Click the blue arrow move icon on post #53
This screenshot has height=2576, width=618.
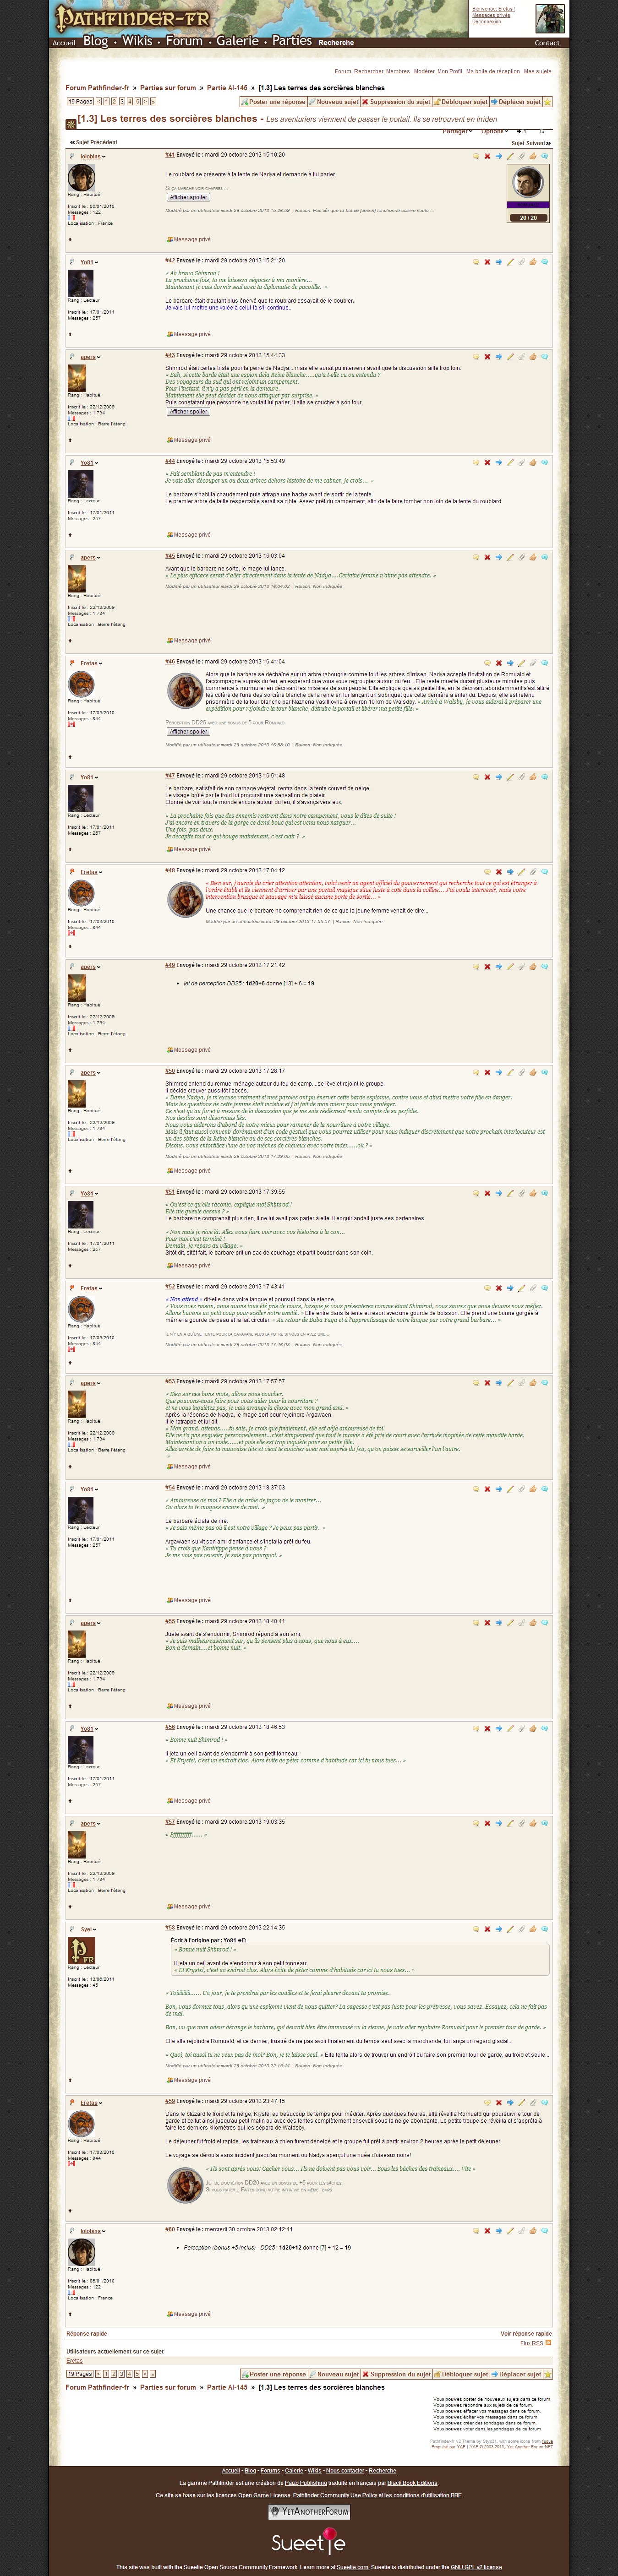click(x=498, y=1383)
